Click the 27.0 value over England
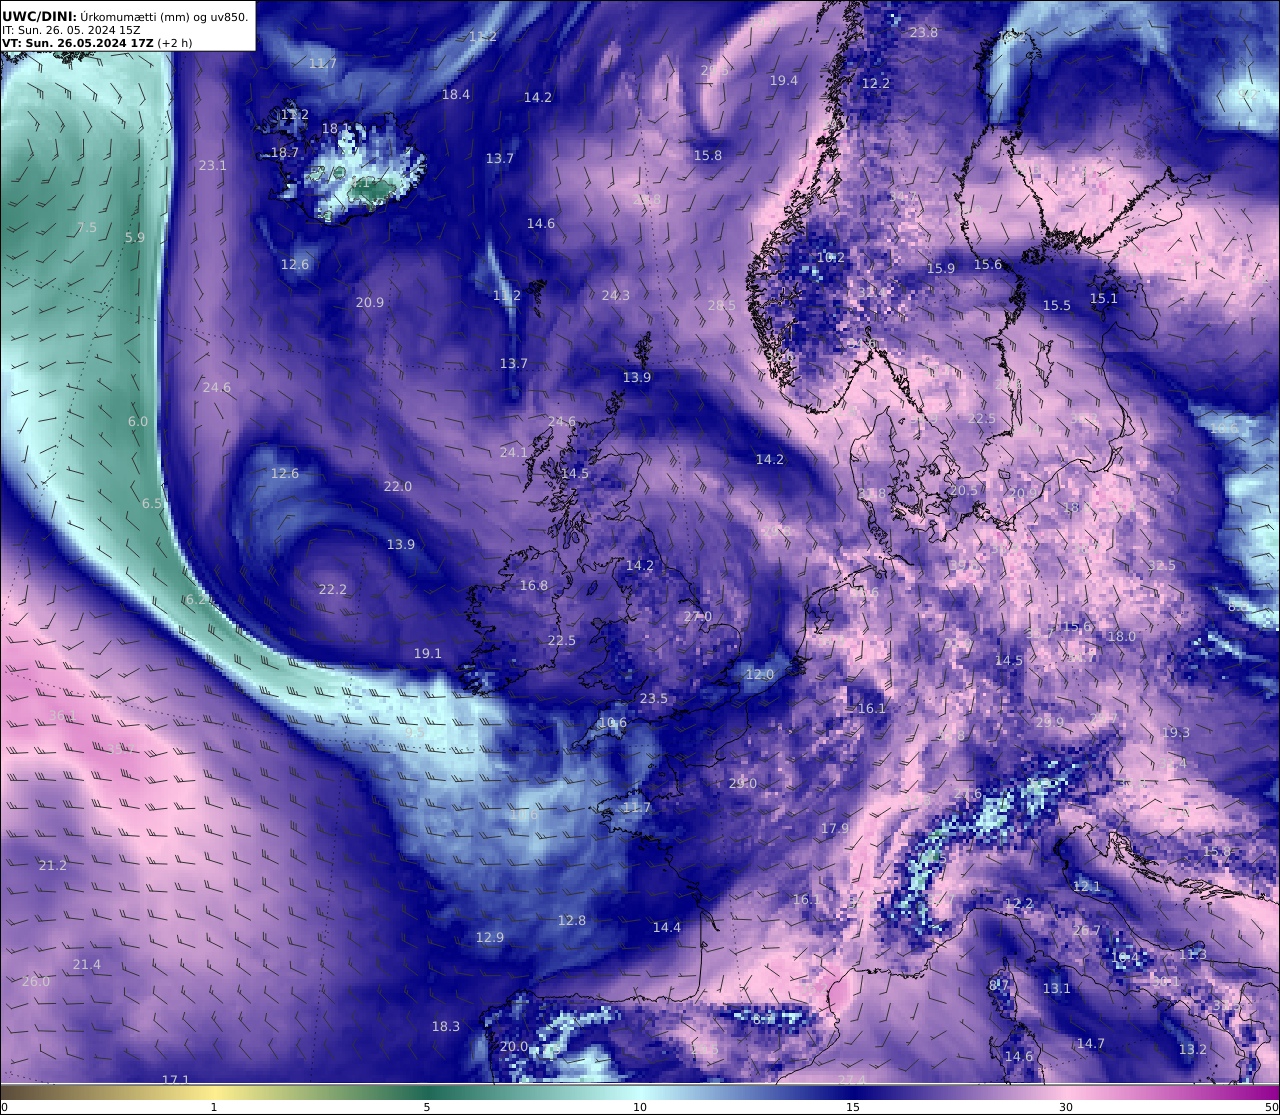 click(x=698, y=617)
